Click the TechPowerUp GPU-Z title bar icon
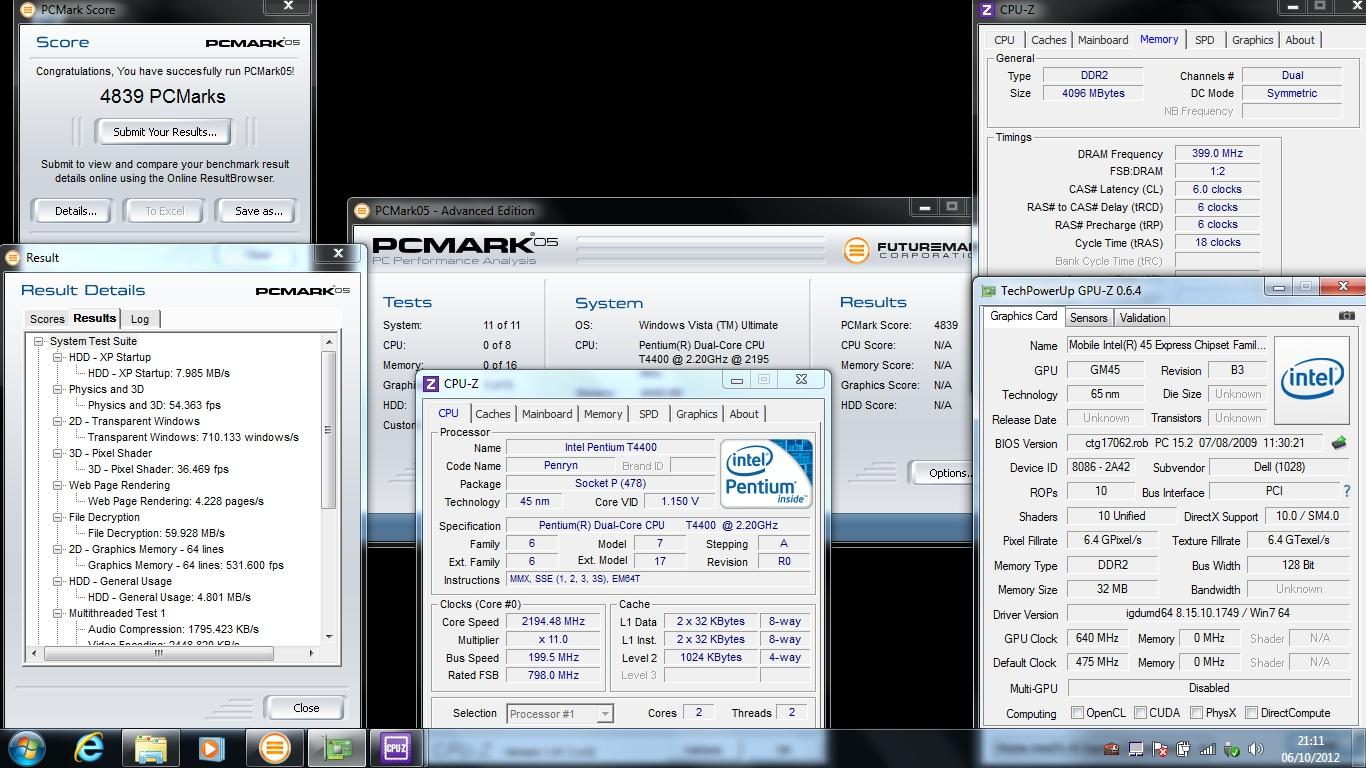Screen dimensions: 1366x768 pyautogui.click(x=989, y=291)
